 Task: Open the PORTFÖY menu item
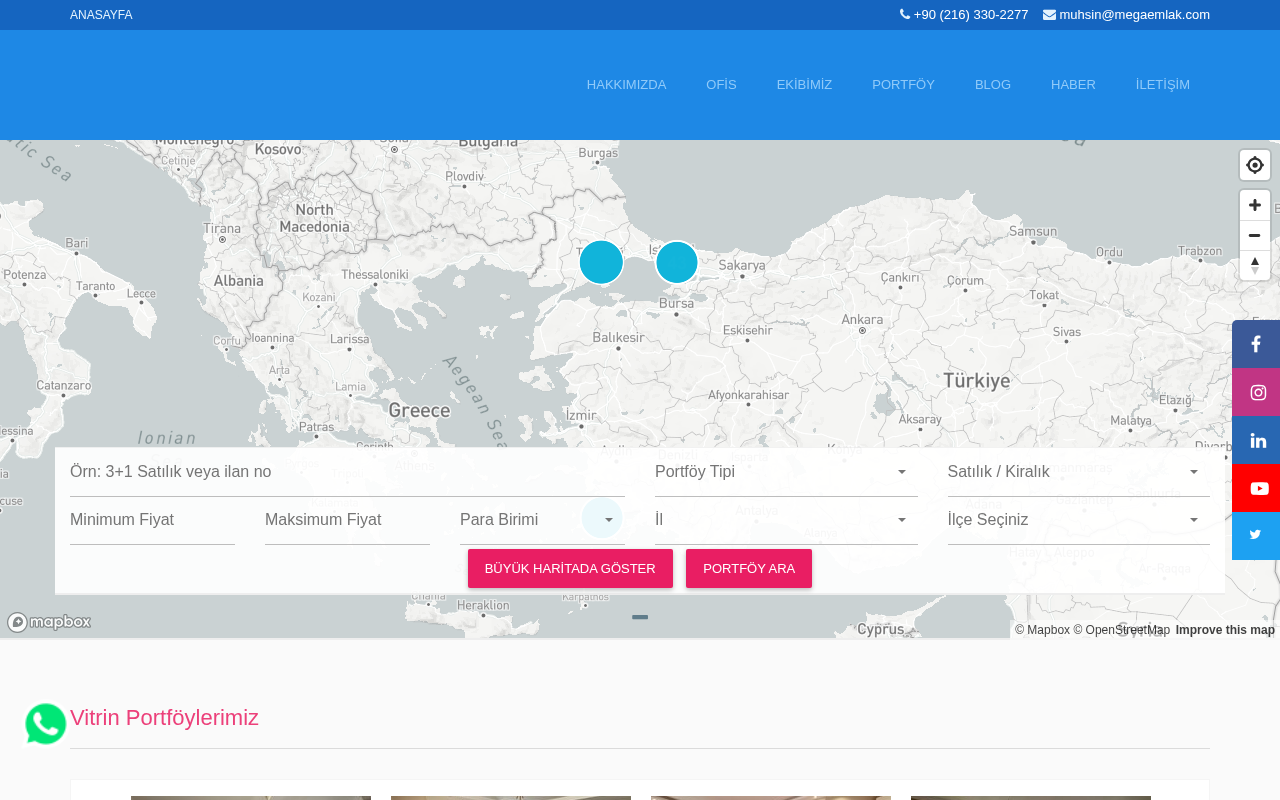click(903, 85)
